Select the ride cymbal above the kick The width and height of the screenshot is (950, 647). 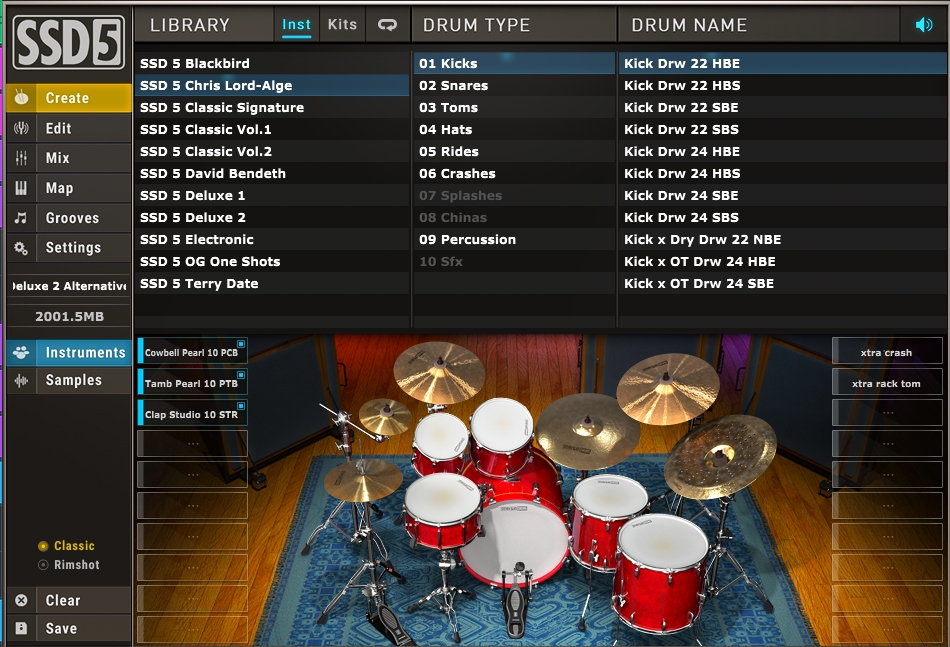587,430
